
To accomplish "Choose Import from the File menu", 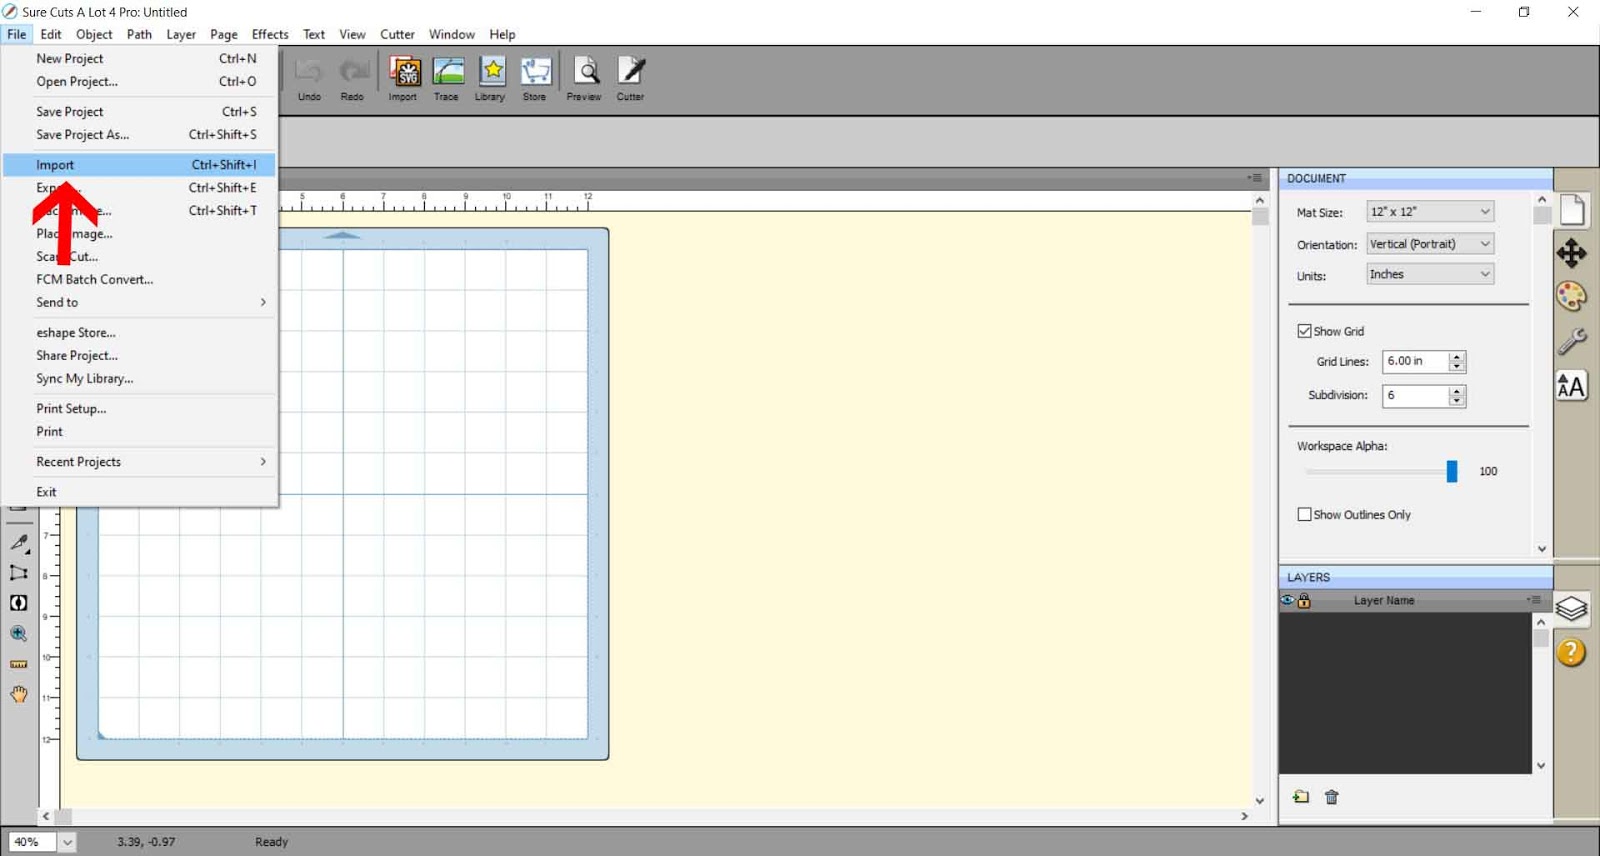I will point(139,165).
